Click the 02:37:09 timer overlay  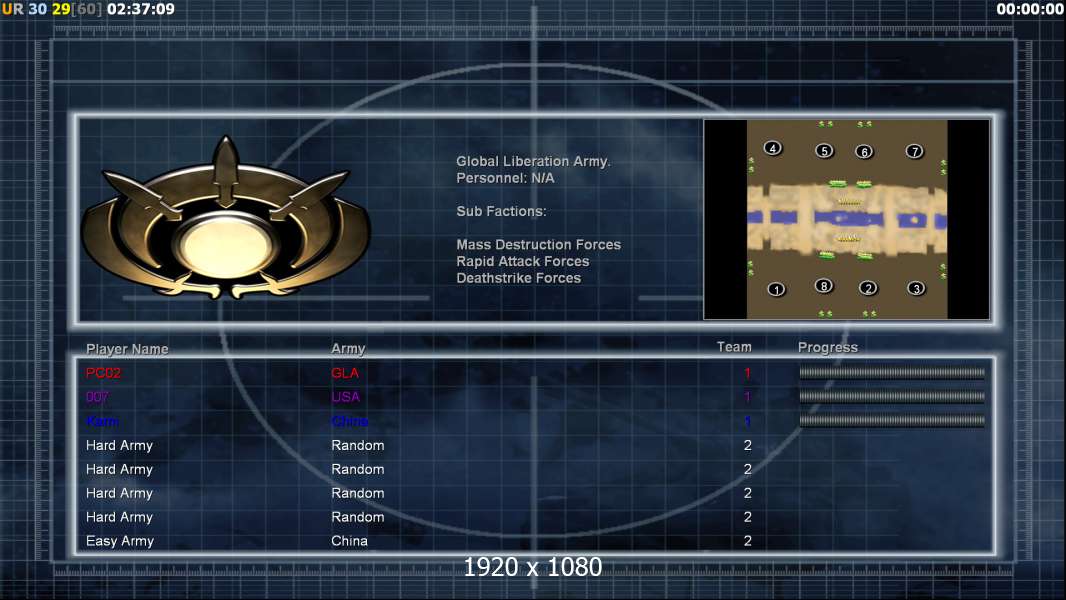141,10
